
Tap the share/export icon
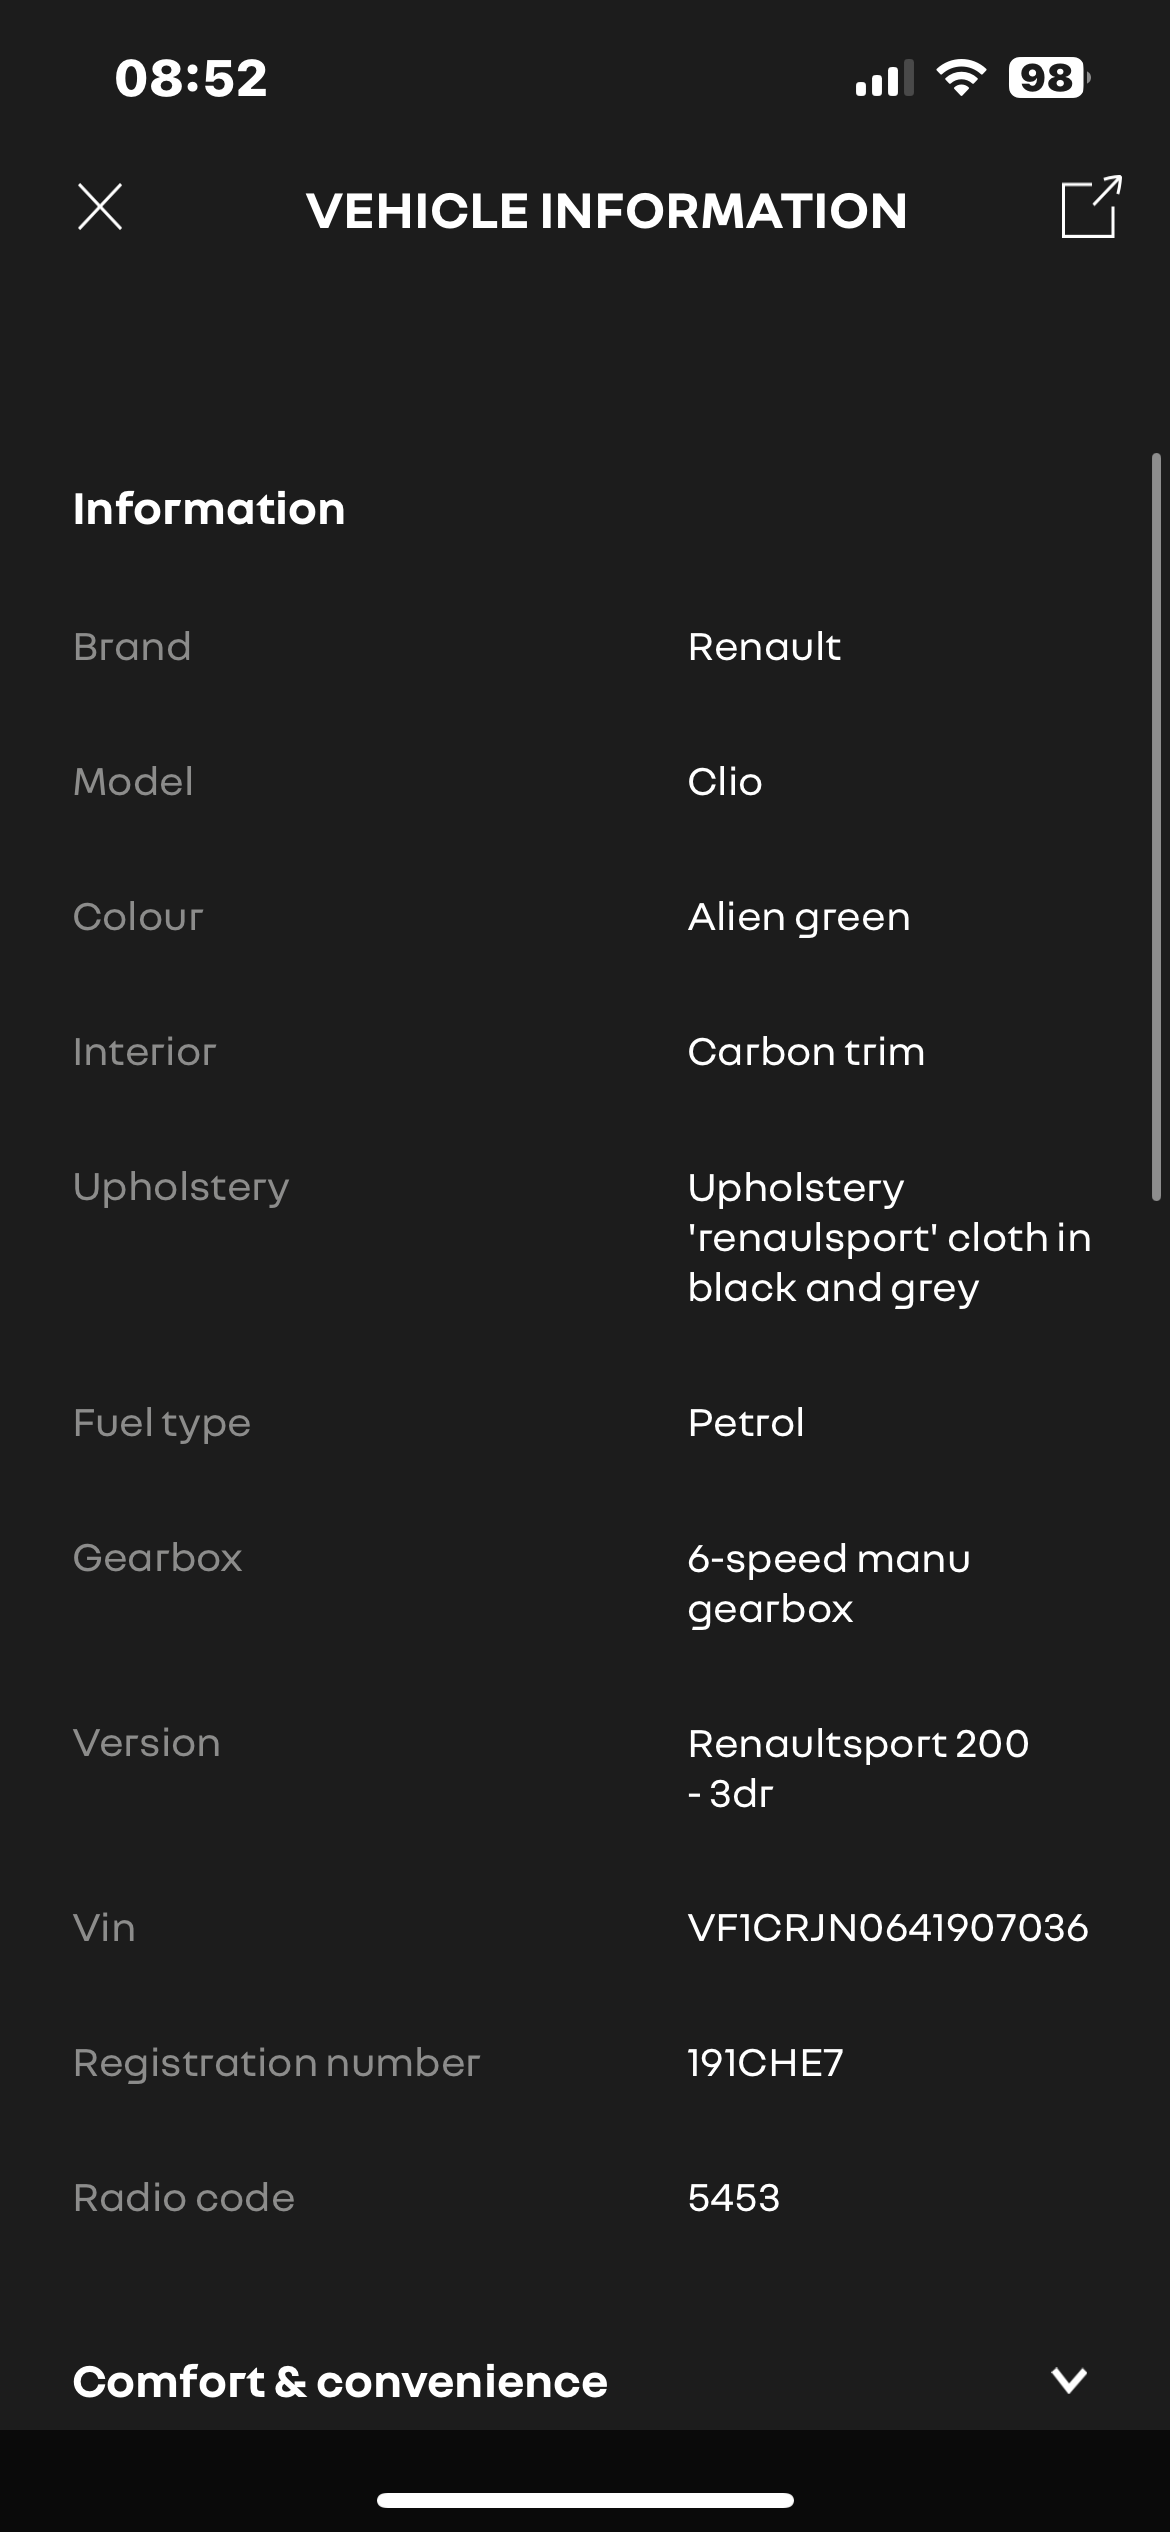pyautogui.click(x=1090, y=207)
